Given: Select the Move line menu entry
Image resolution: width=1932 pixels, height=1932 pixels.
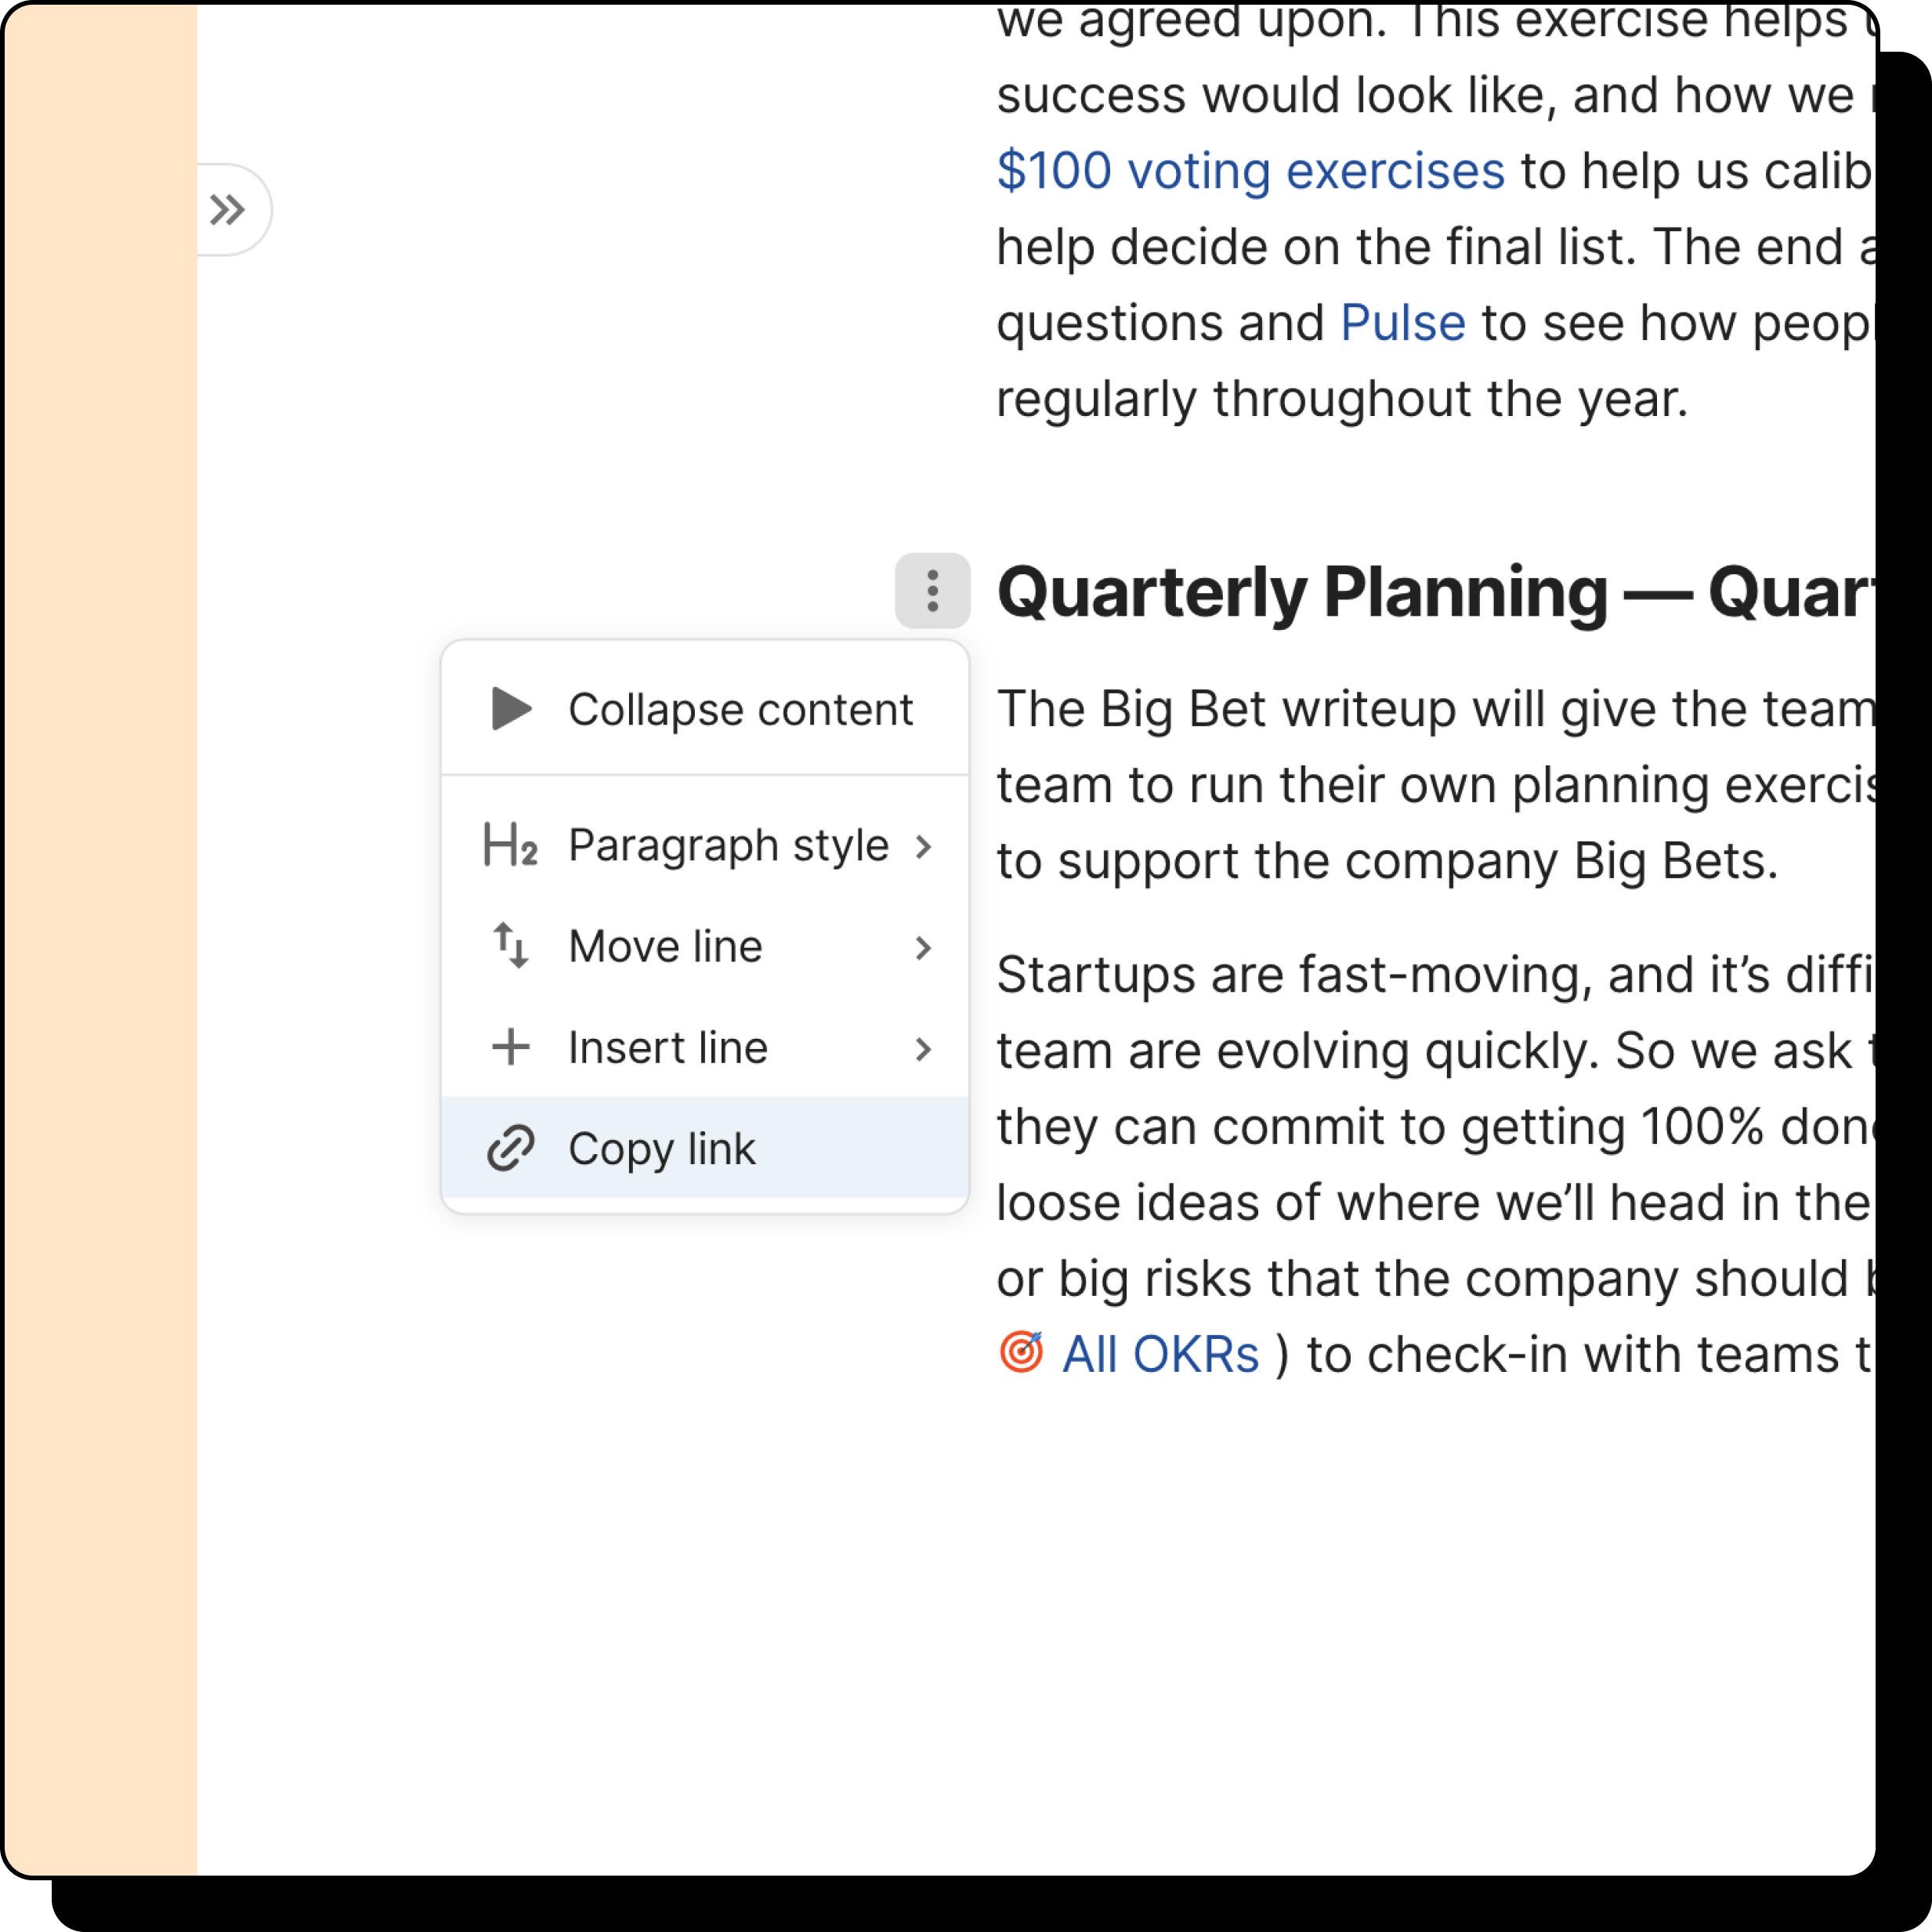Looking at the screenshot, I should (x=666, y=946).
